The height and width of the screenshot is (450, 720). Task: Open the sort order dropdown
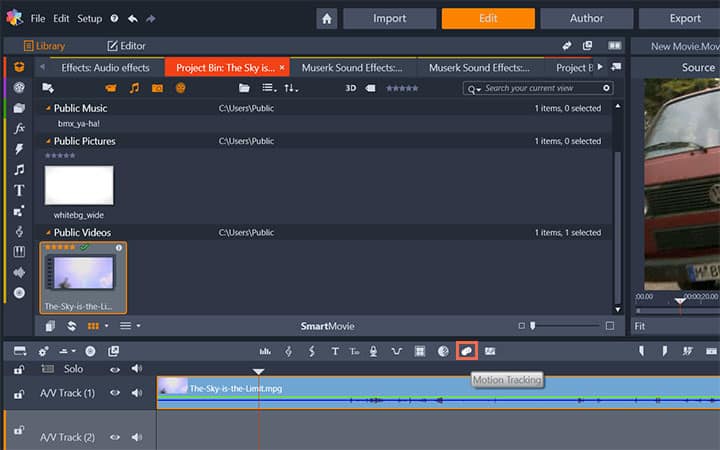[x=291, y=88]
